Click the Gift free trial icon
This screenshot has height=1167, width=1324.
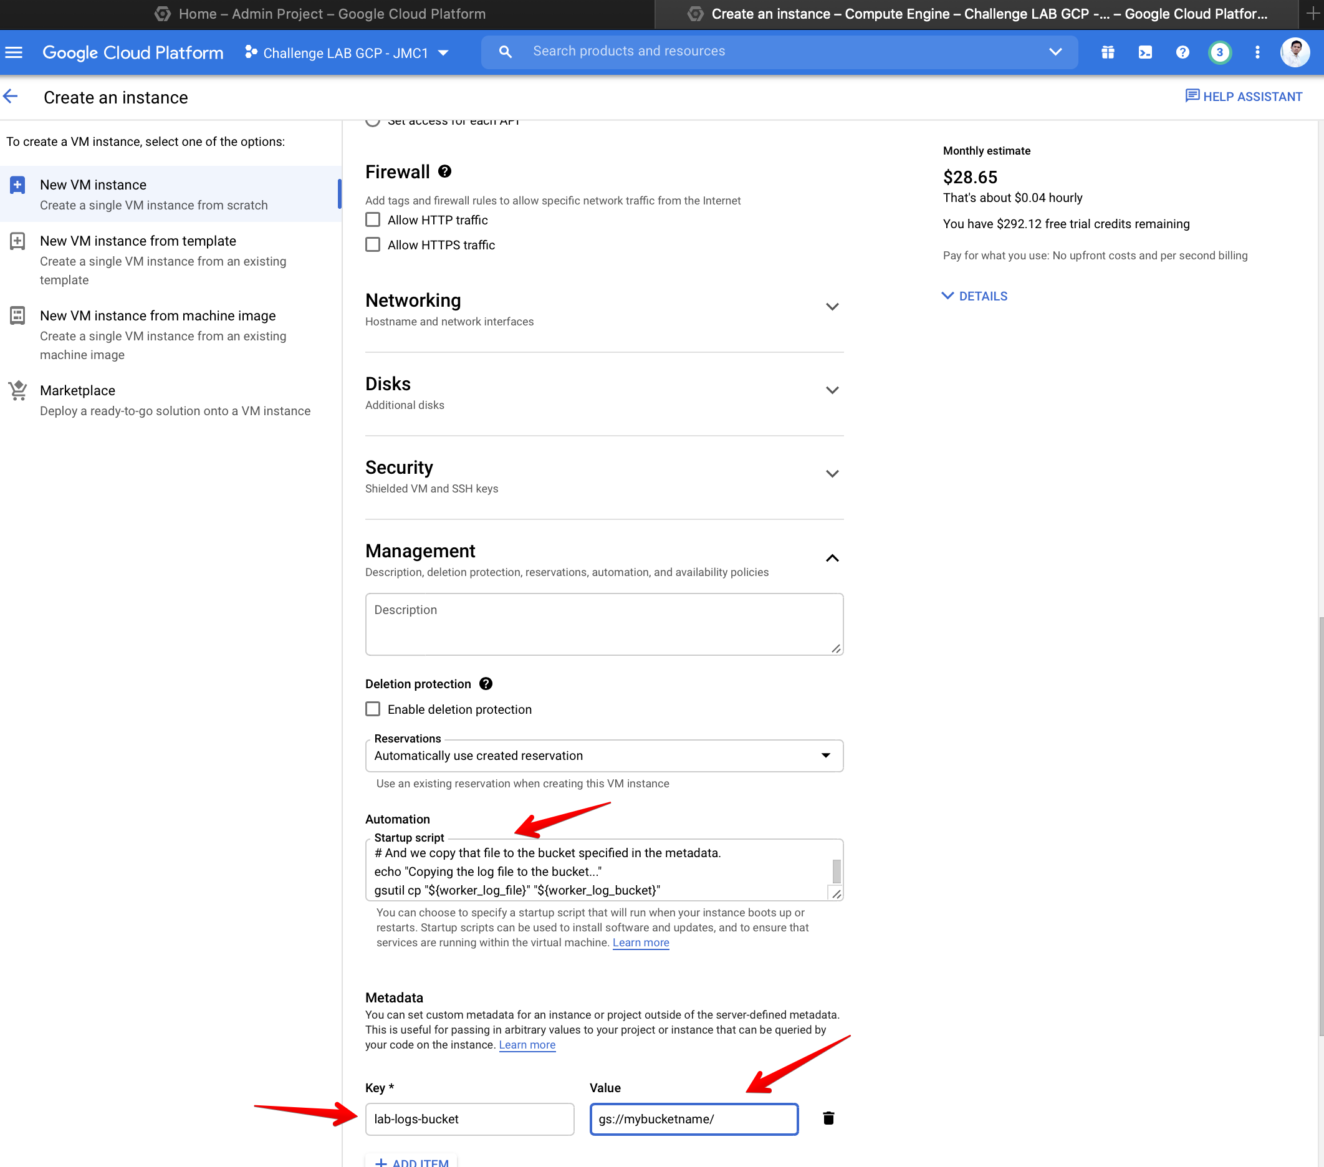[1108, 52]
